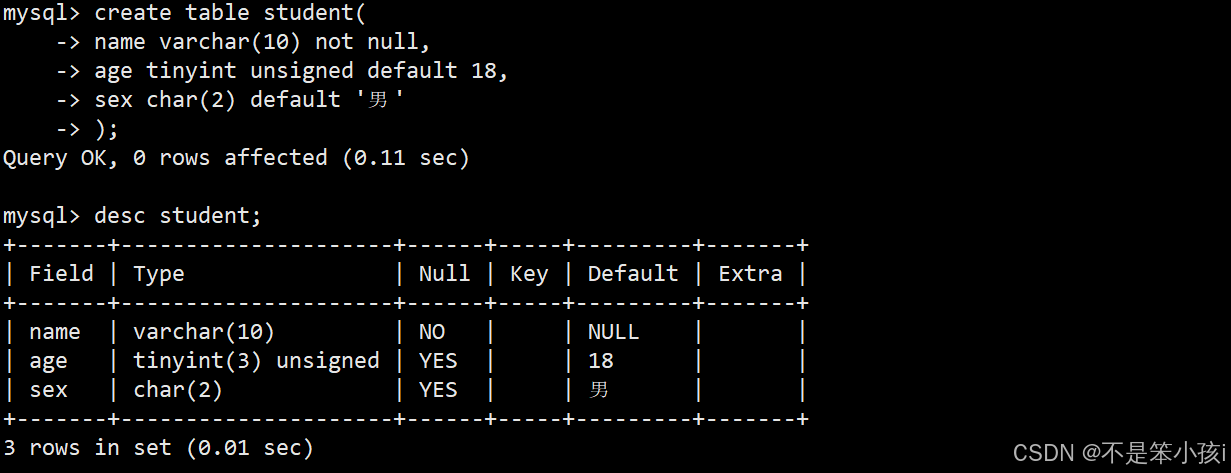This screenshot has height=473, width=1231.
Task: Click the '3 rows in set' result line
Action: [x=159, y=448]
